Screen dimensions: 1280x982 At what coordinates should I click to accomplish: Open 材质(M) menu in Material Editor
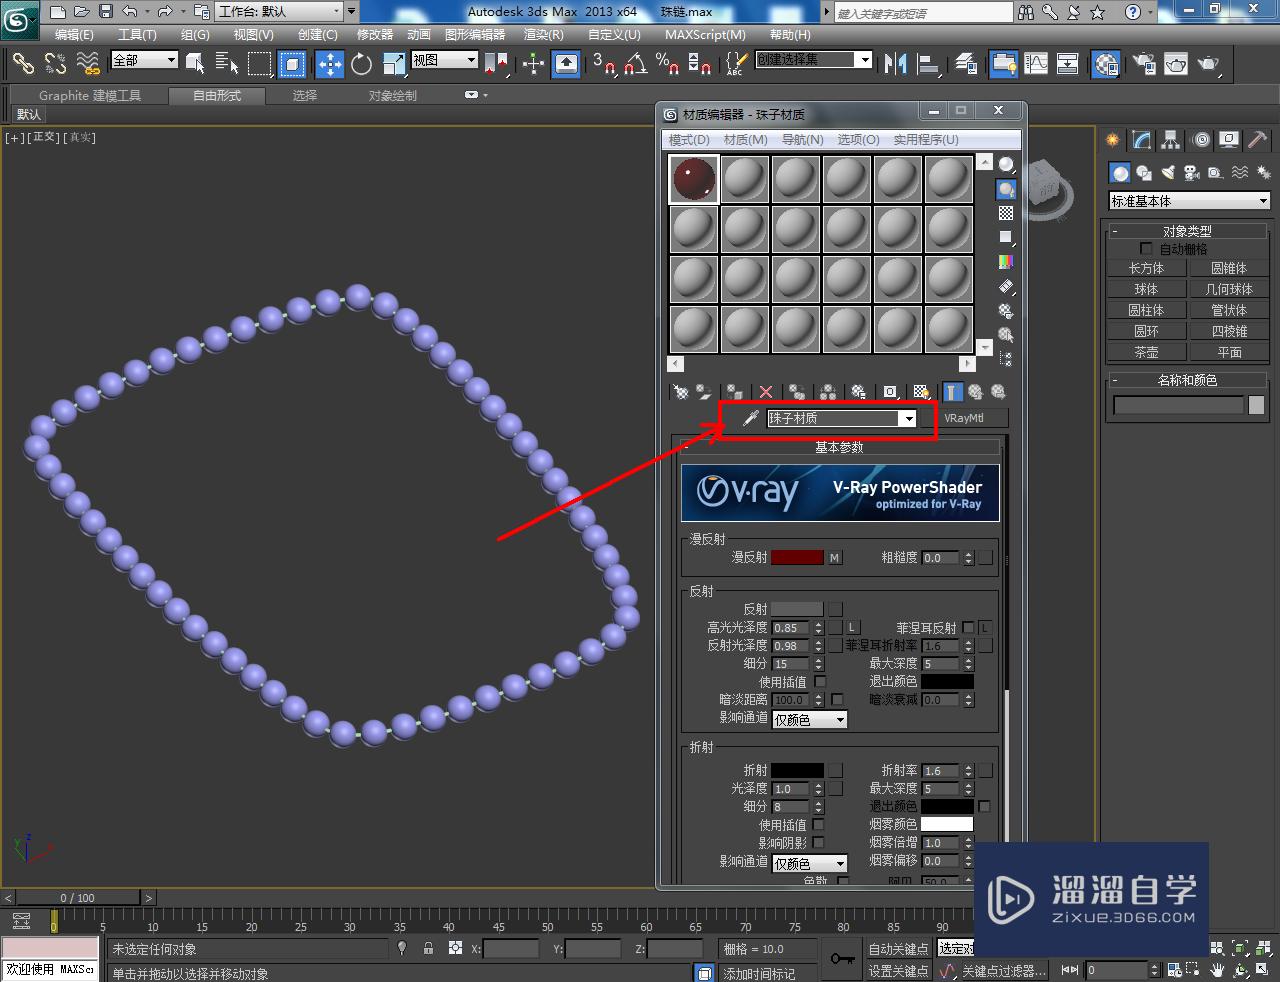click(745, 140)
